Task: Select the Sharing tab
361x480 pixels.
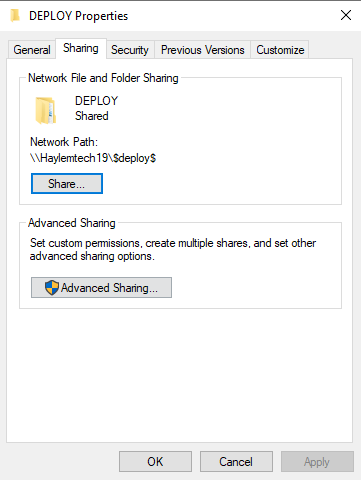Action: [x=81, y=48]
